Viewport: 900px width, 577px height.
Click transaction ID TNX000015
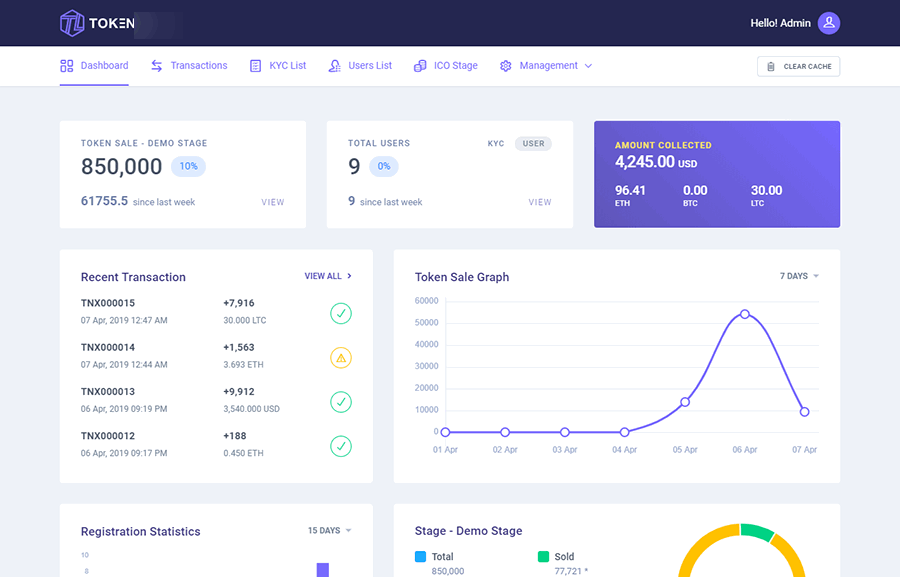click(108, 303)
